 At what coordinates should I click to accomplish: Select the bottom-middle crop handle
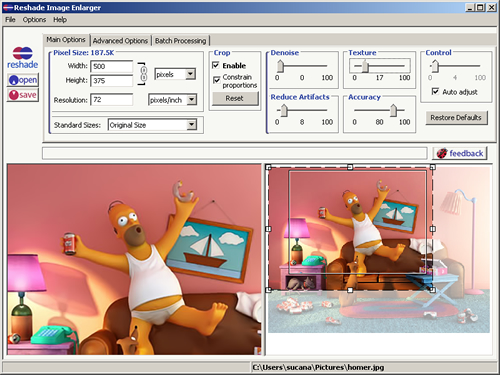[350, 290]
